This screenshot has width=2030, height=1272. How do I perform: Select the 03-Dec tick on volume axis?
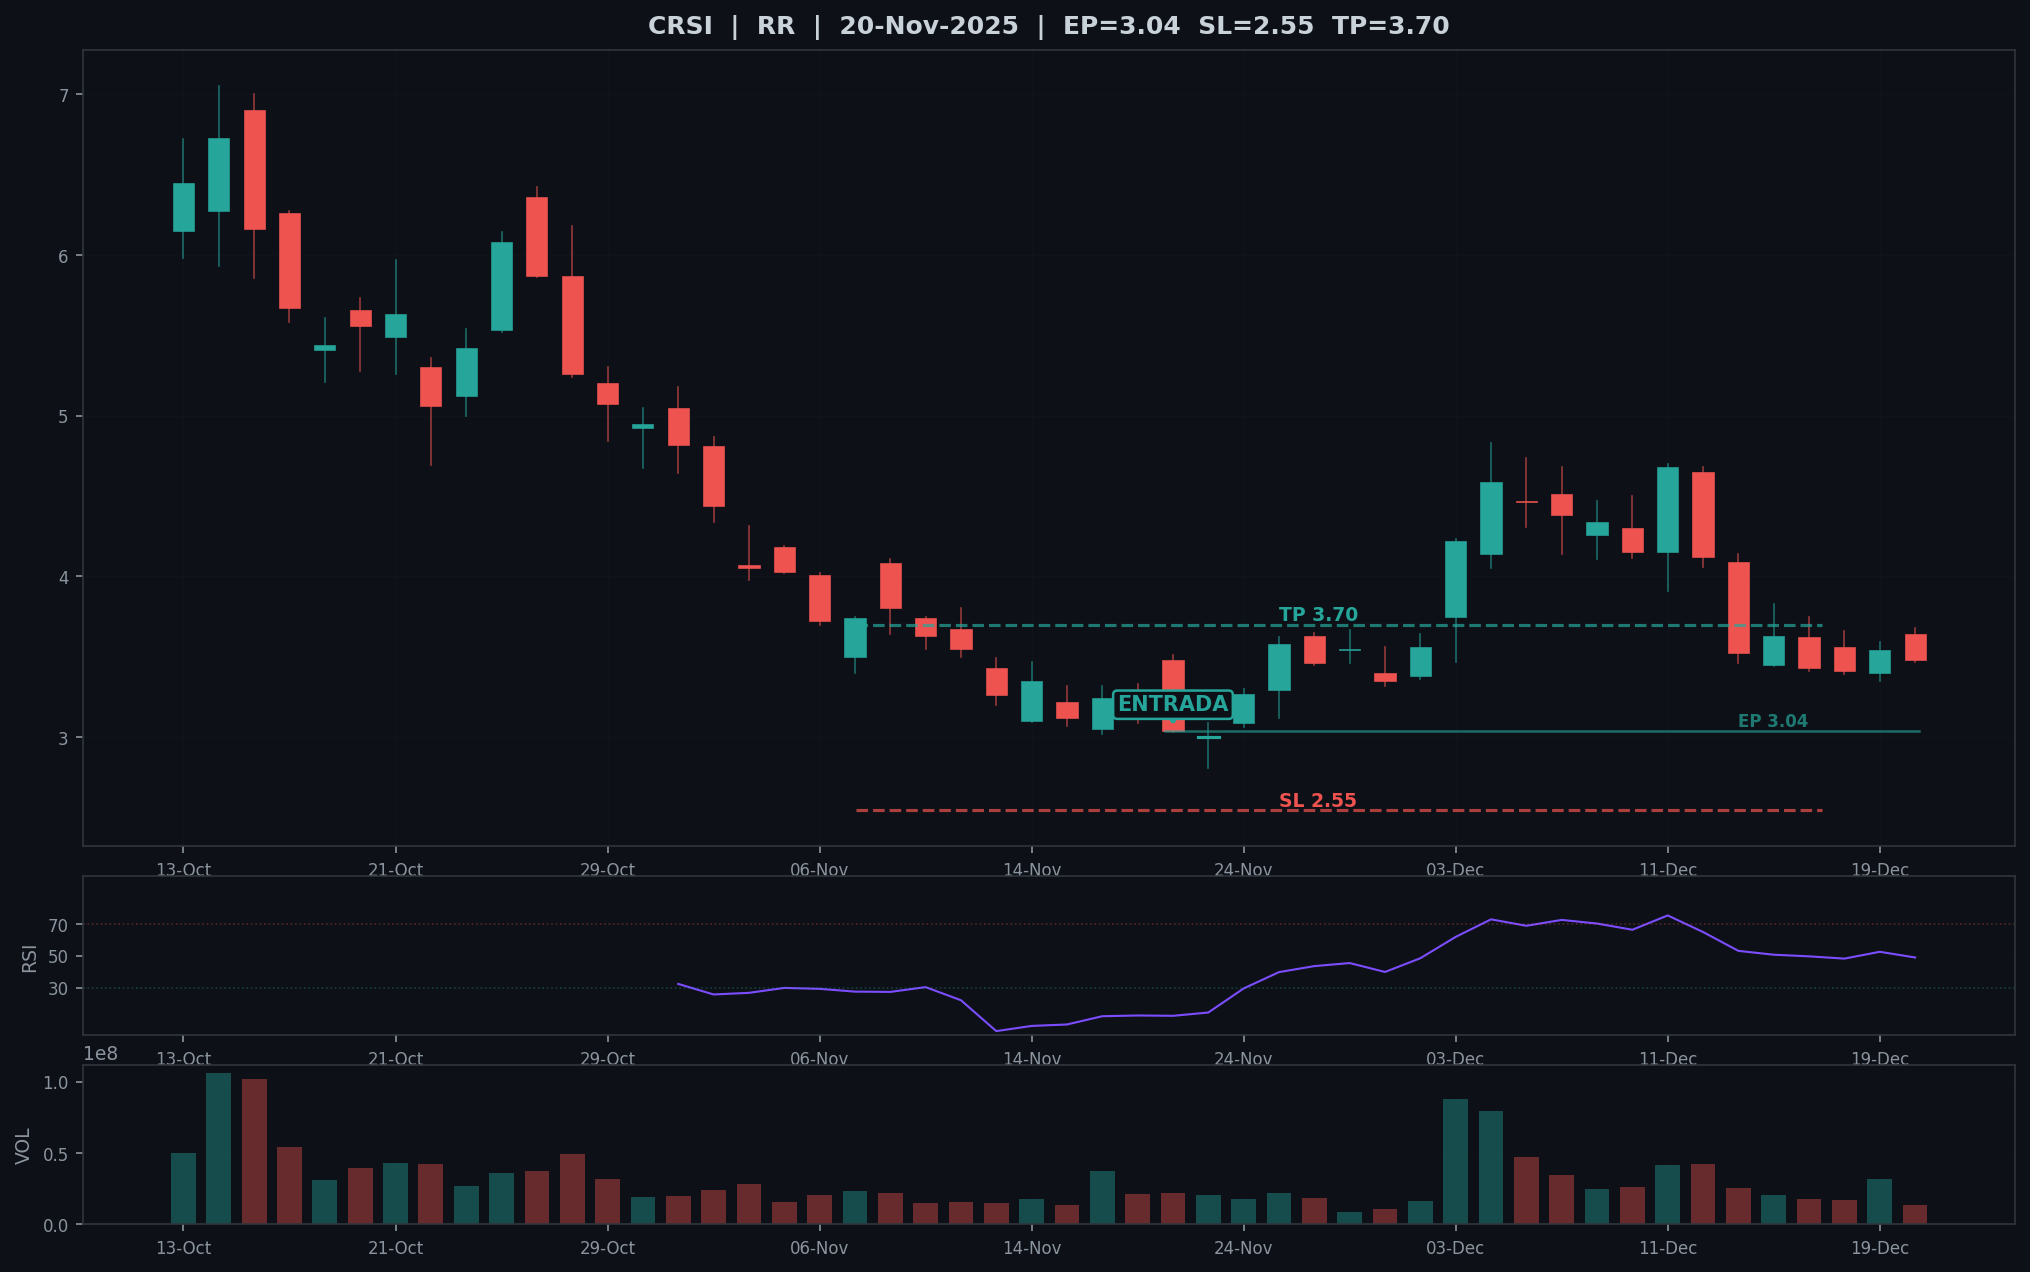[x=1454, y=1248]
